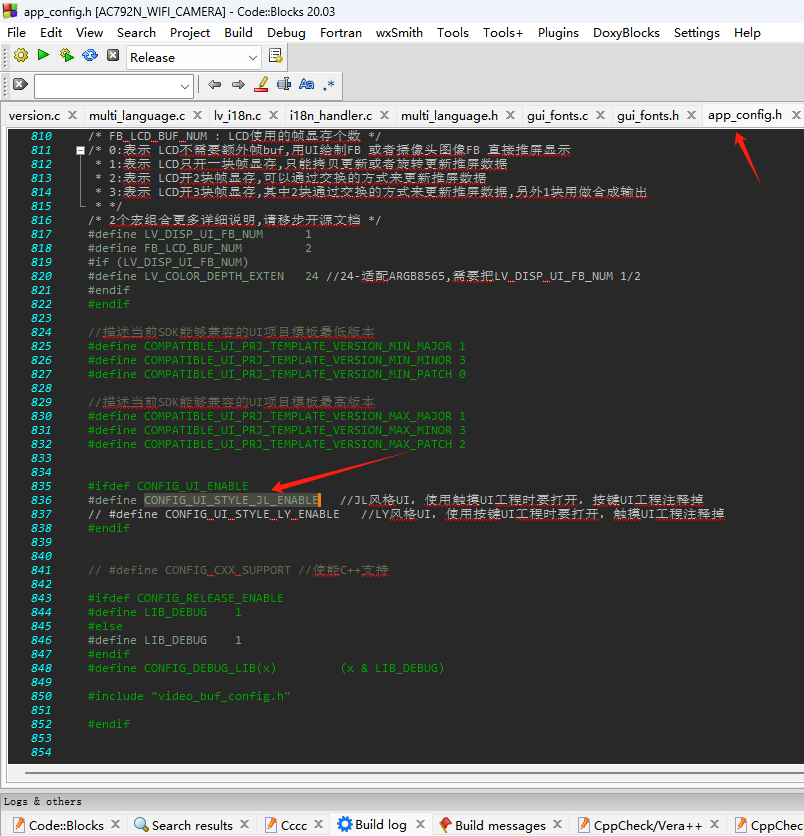
Task: Switch to the i18n_handler.c tab
Action: 331,116
